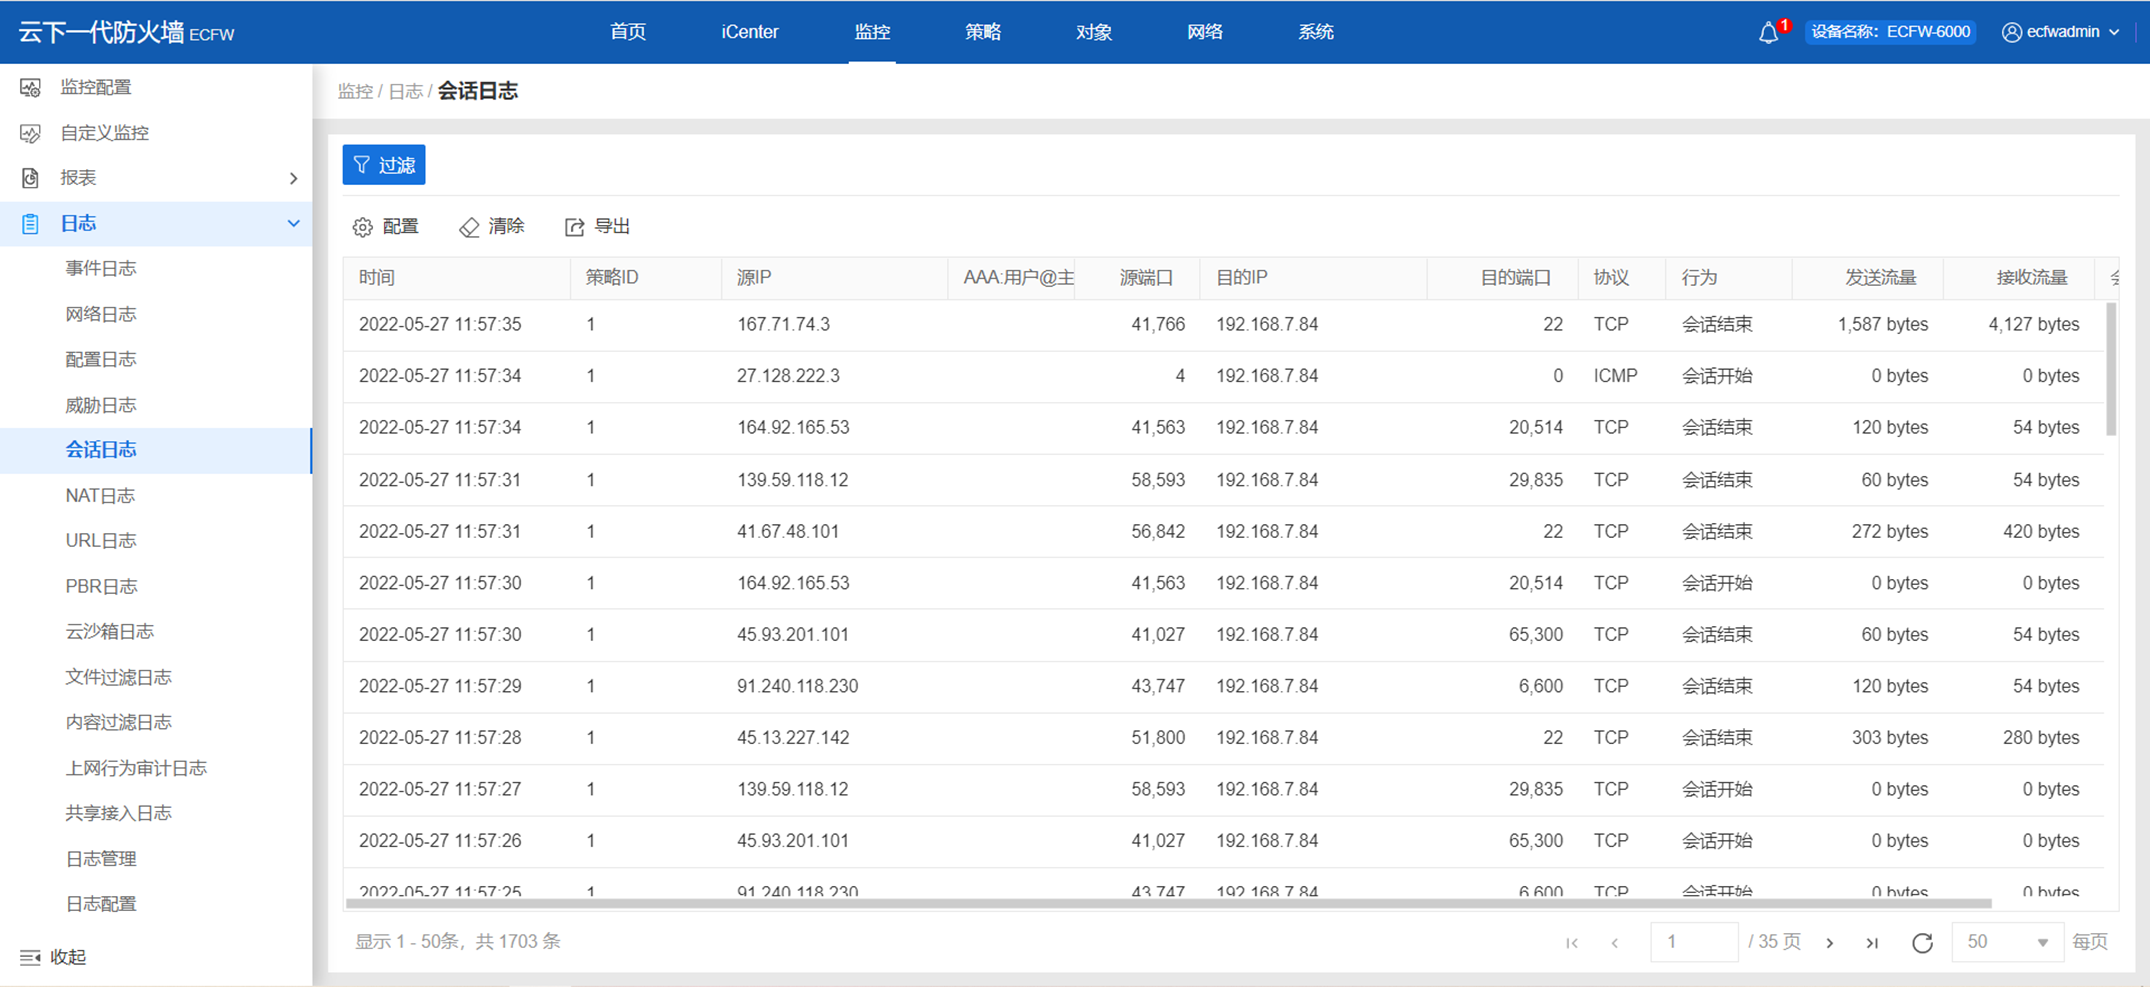Open 威胁日志 in the sidebar
The height and width of the screenshot is (987, 2150).
(x=101, y=405)
